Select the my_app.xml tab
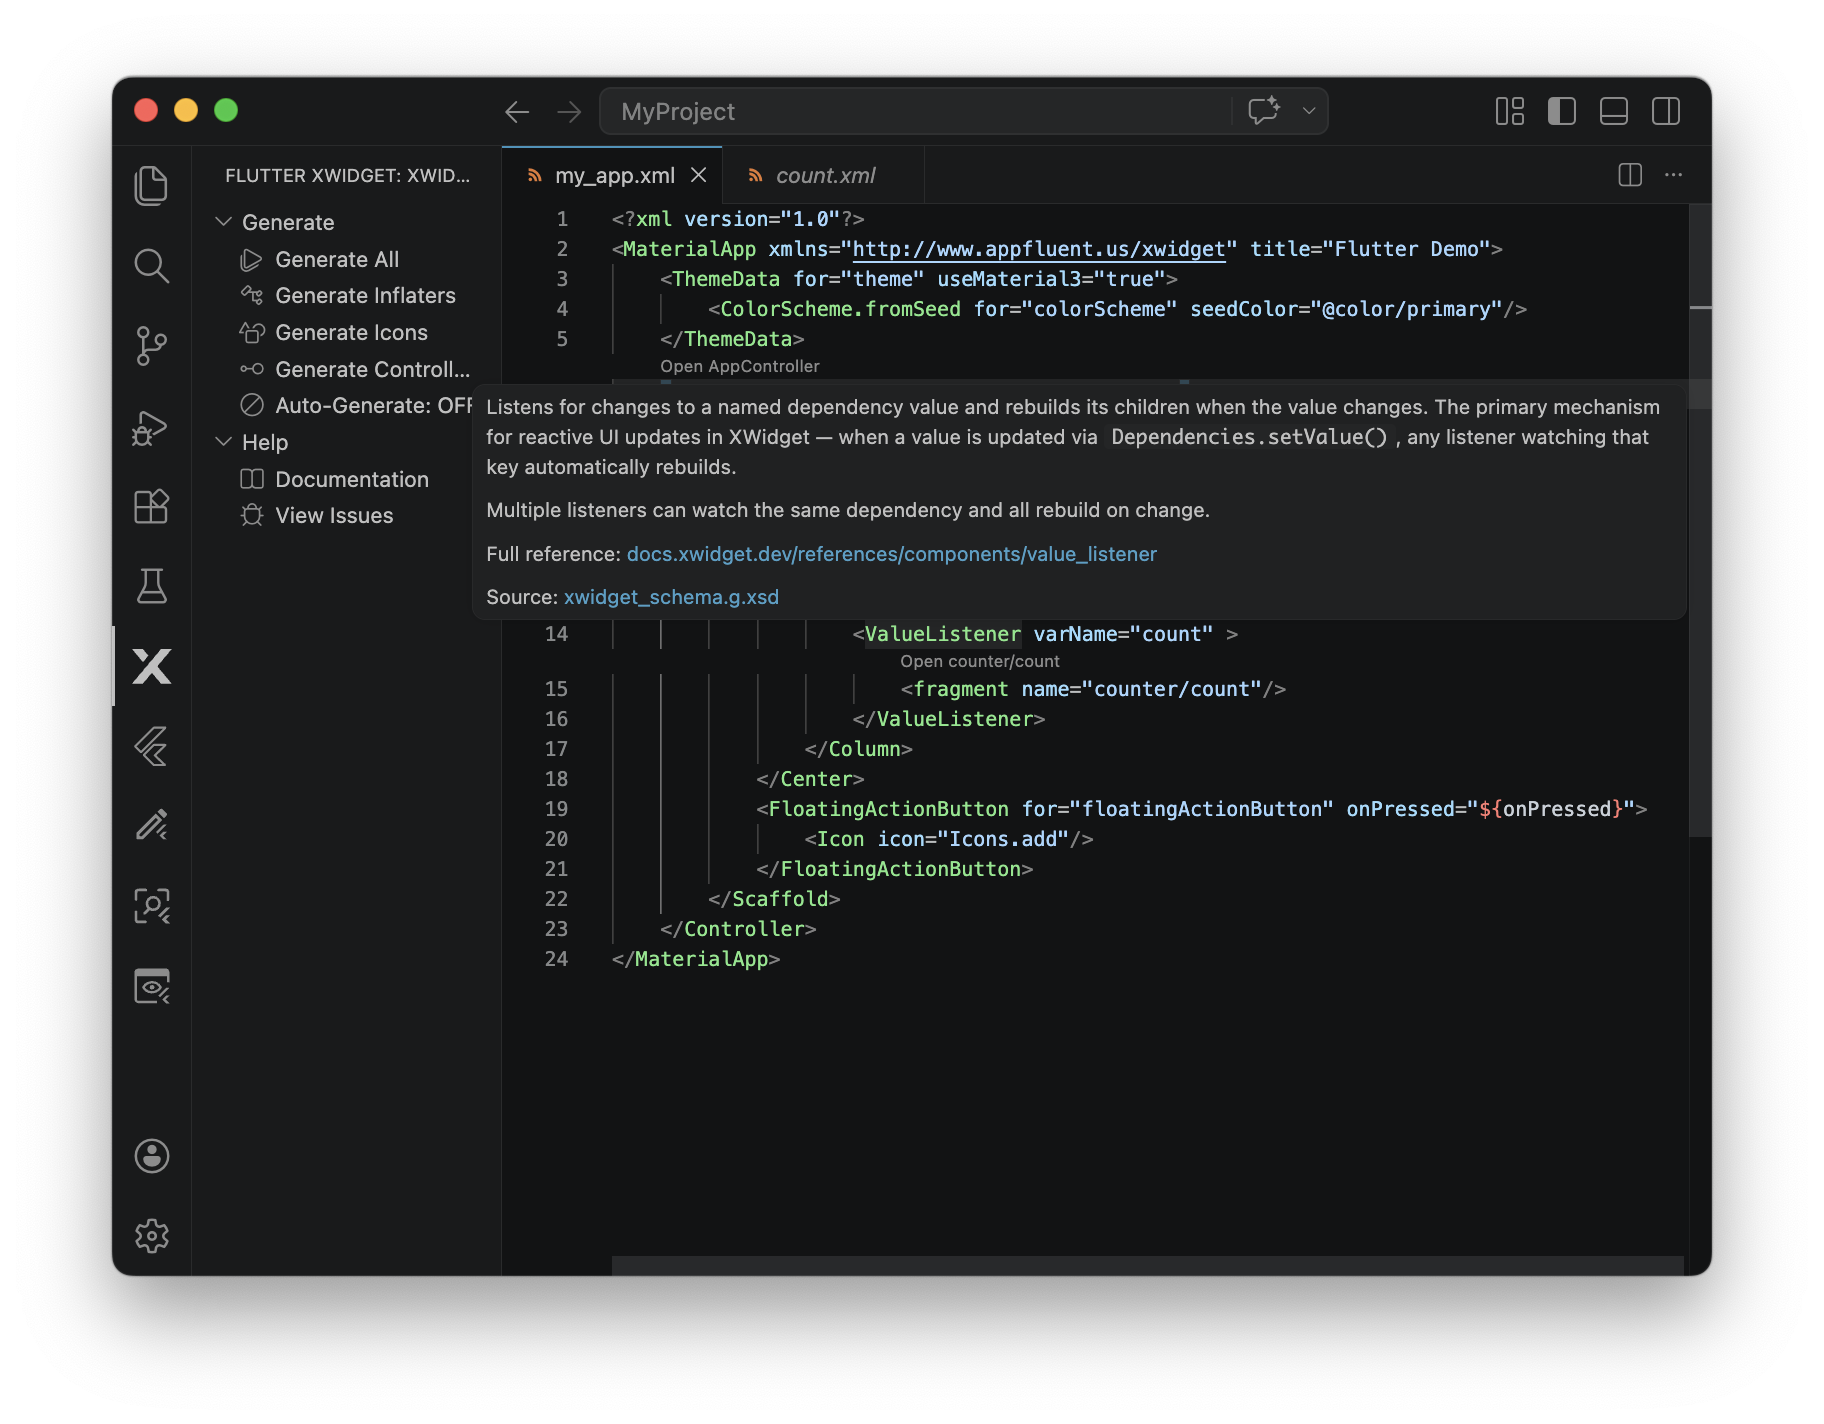This screenshot has width=1824, height=1424. [x=614, y=174]
